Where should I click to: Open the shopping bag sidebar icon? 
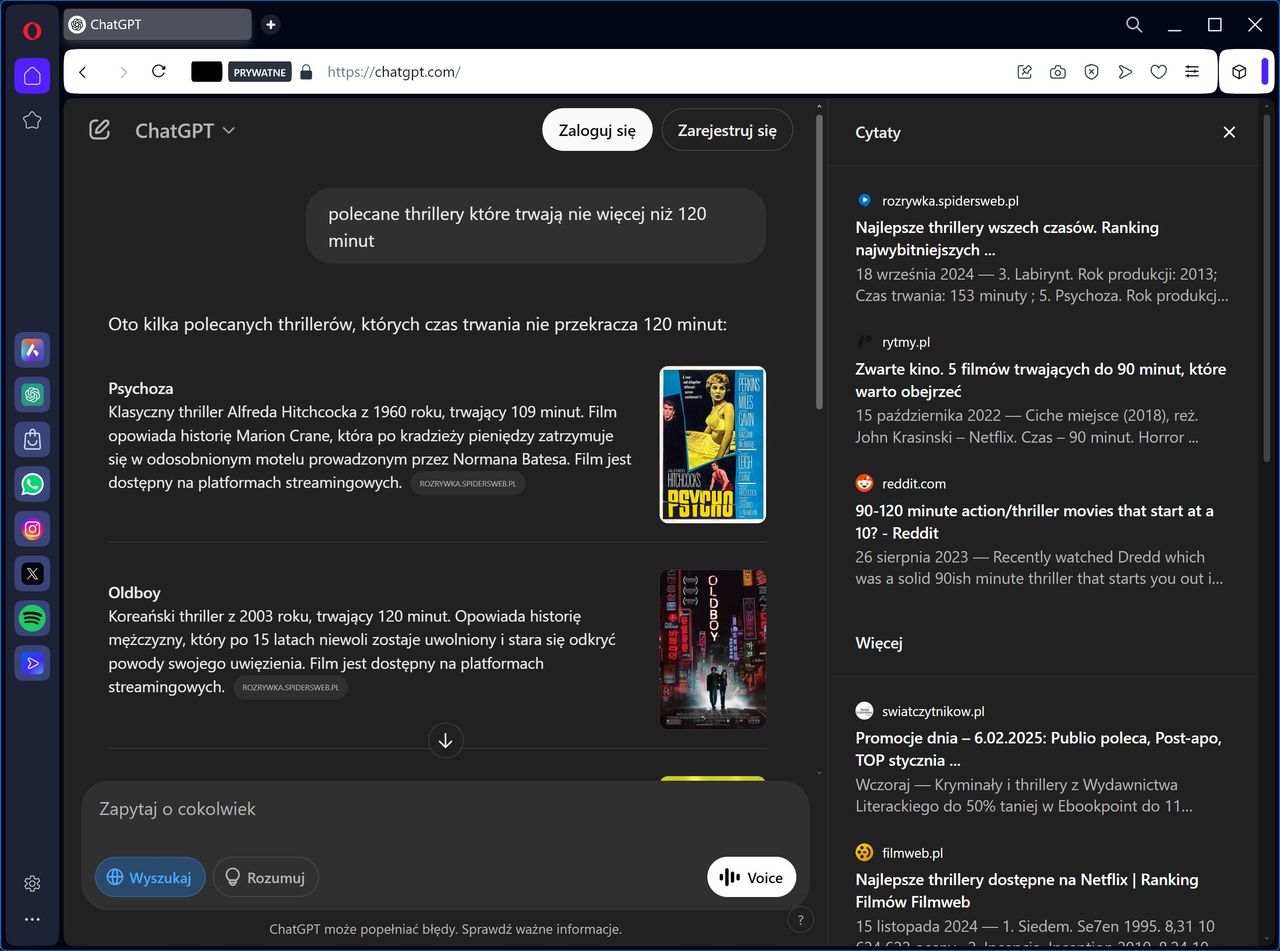point(32,440)
